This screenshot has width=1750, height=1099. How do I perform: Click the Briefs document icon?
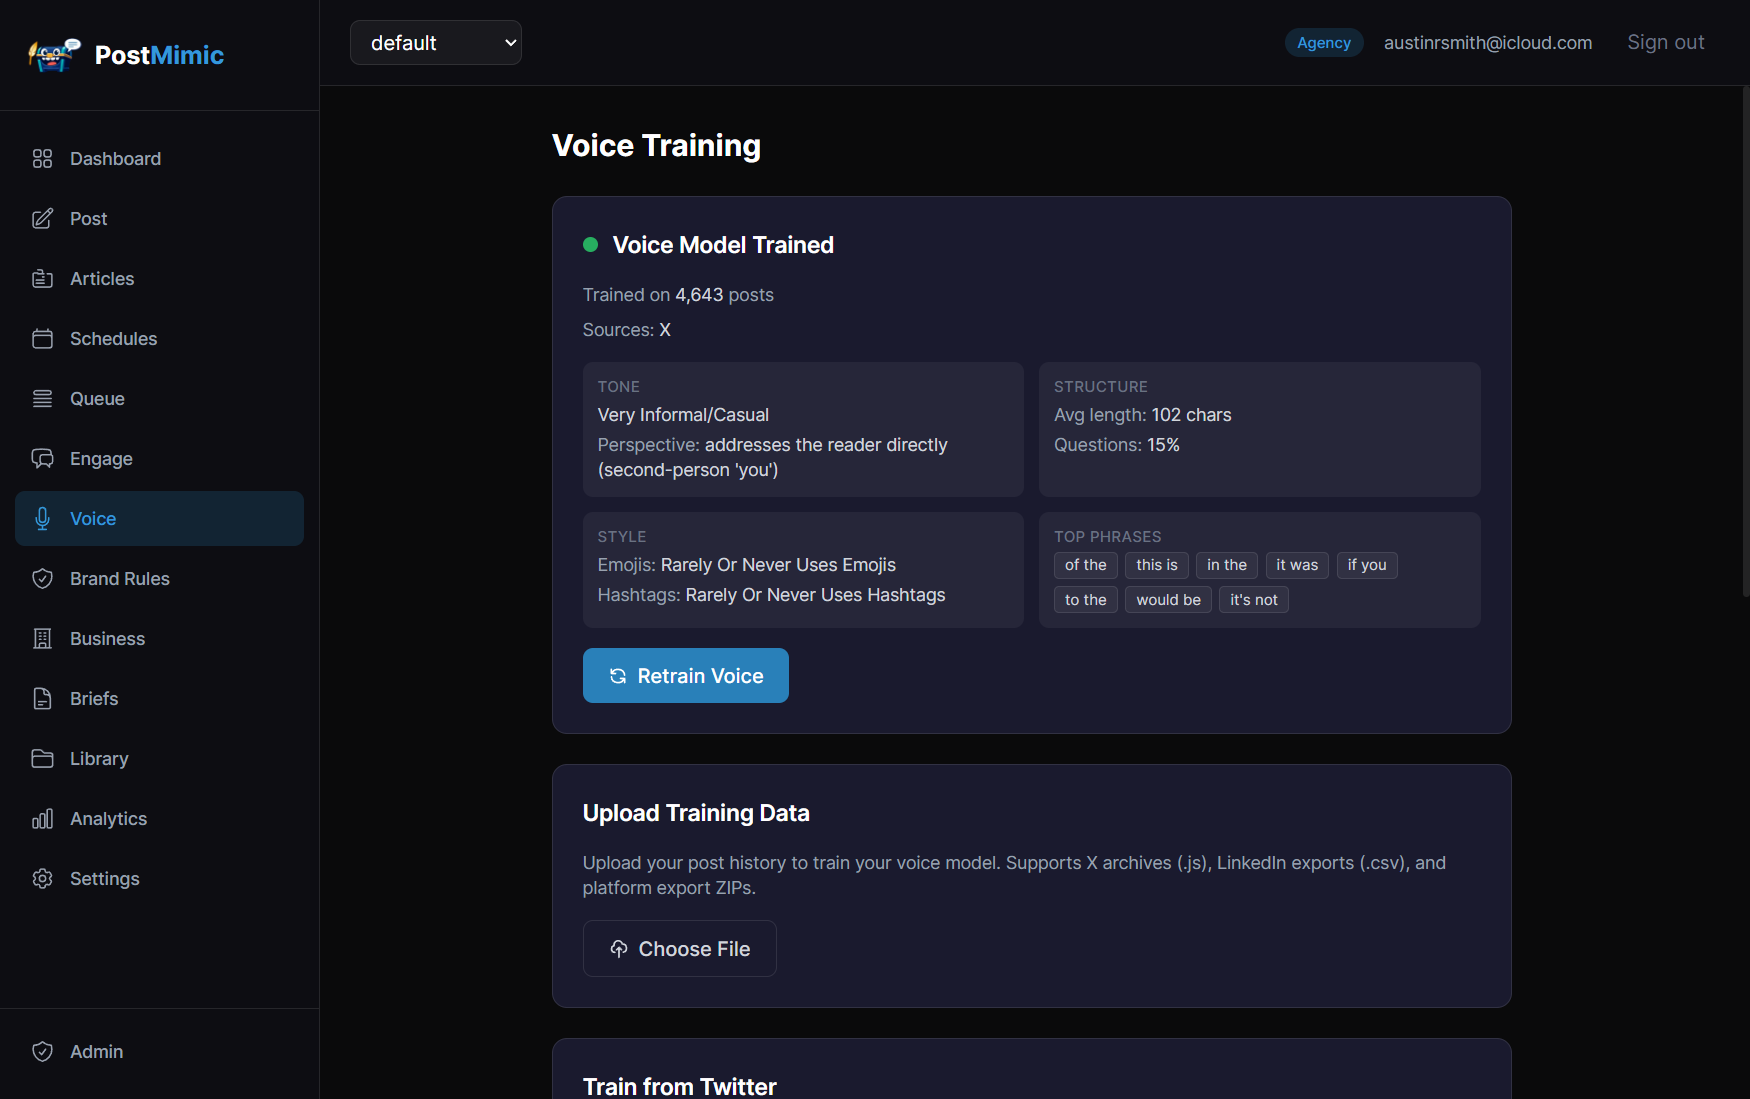42,699
